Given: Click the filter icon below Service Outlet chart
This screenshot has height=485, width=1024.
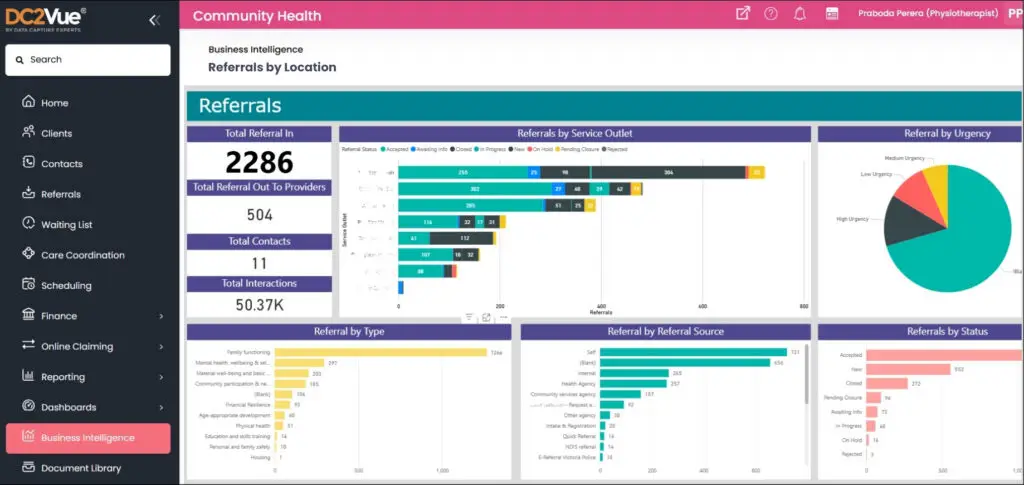Looking at the screenshot, I should tap(469, 317).
